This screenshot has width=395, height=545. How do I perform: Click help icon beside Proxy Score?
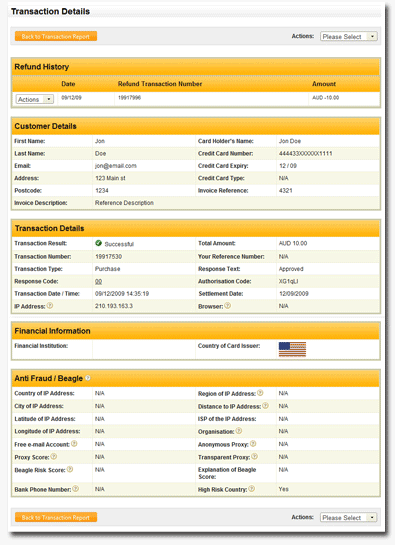[x=54, y=456]
